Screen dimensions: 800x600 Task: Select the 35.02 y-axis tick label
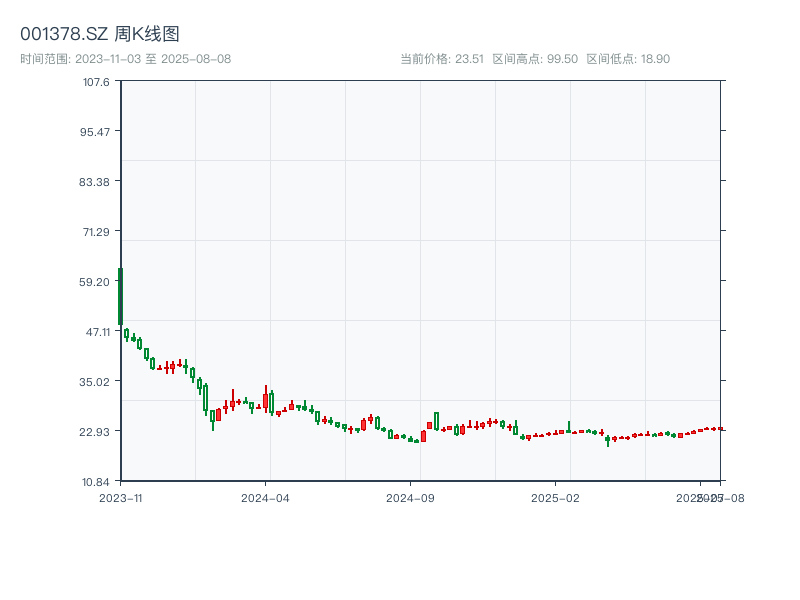[97, 381]
